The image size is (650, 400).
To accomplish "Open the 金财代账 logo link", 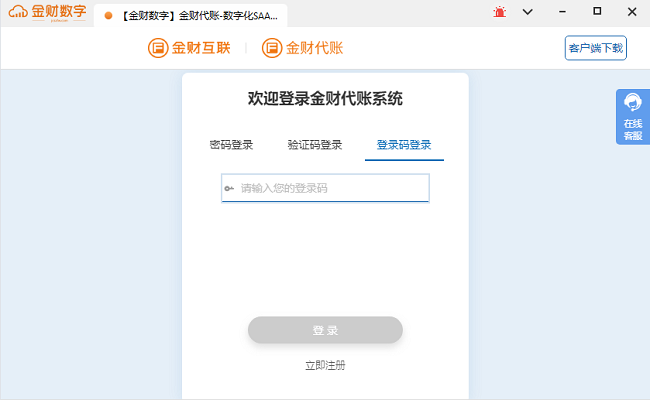I will tap(303, 48).
